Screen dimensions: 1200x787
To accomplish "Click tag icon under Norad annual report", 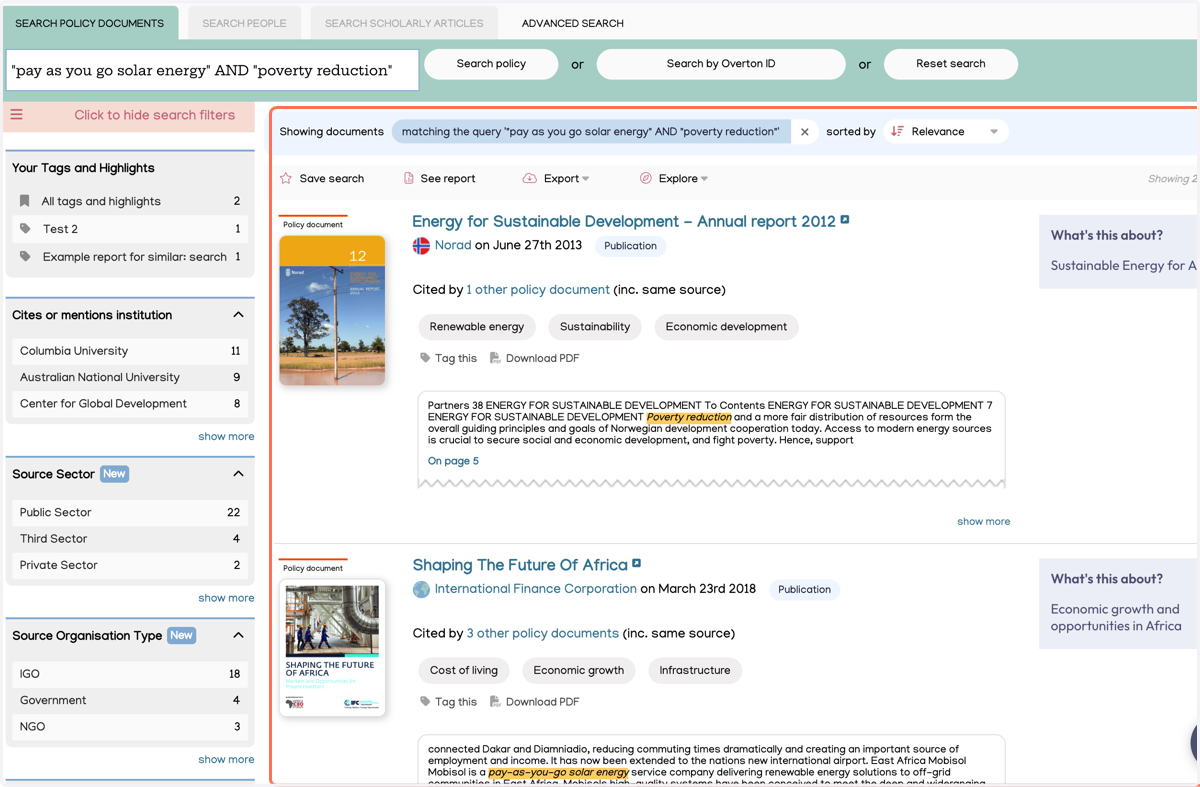I will point(425,358).
